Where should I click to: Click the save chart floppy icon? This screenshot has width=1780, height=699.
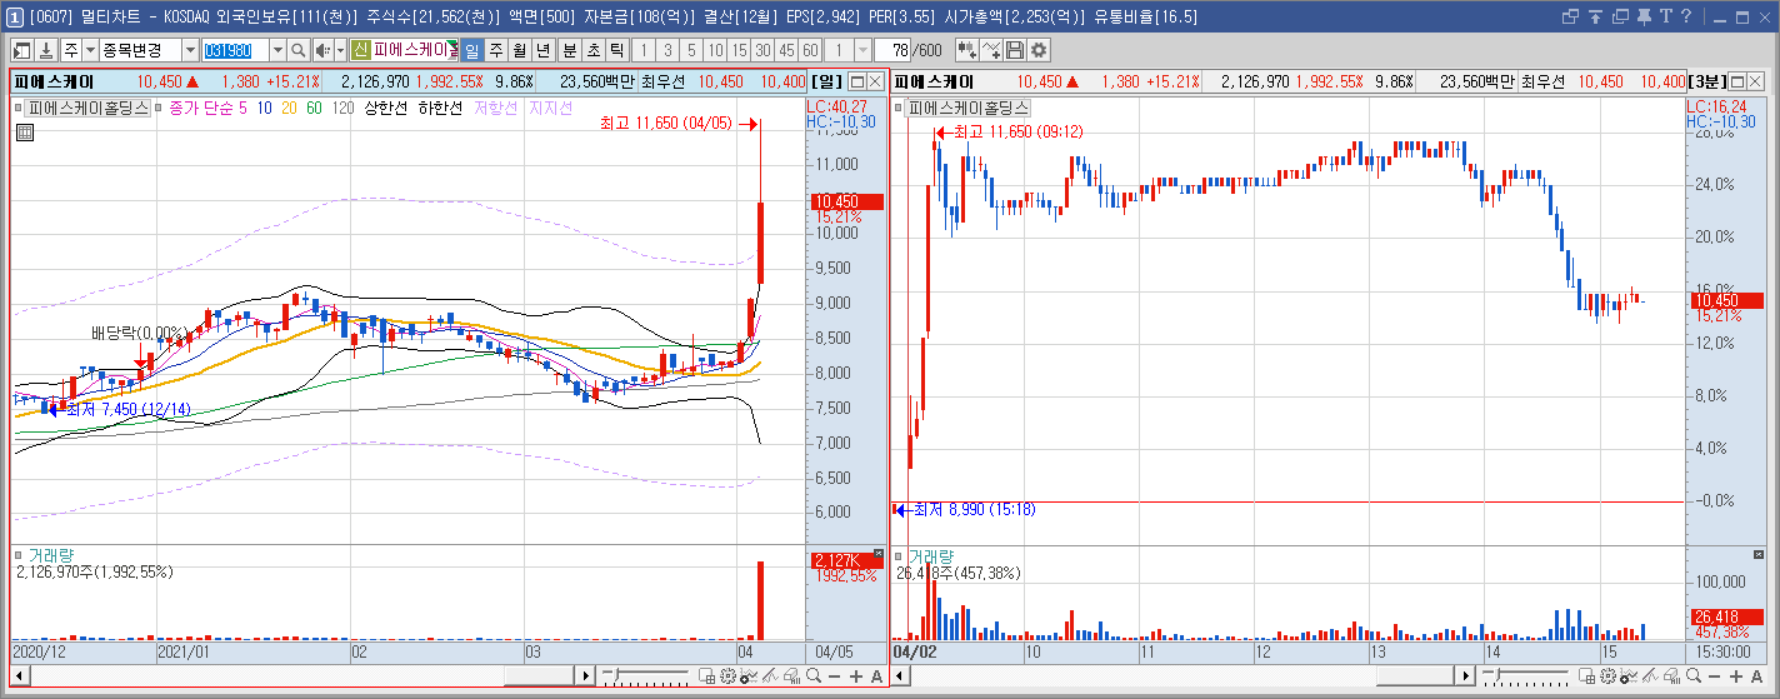[1015, 50]
